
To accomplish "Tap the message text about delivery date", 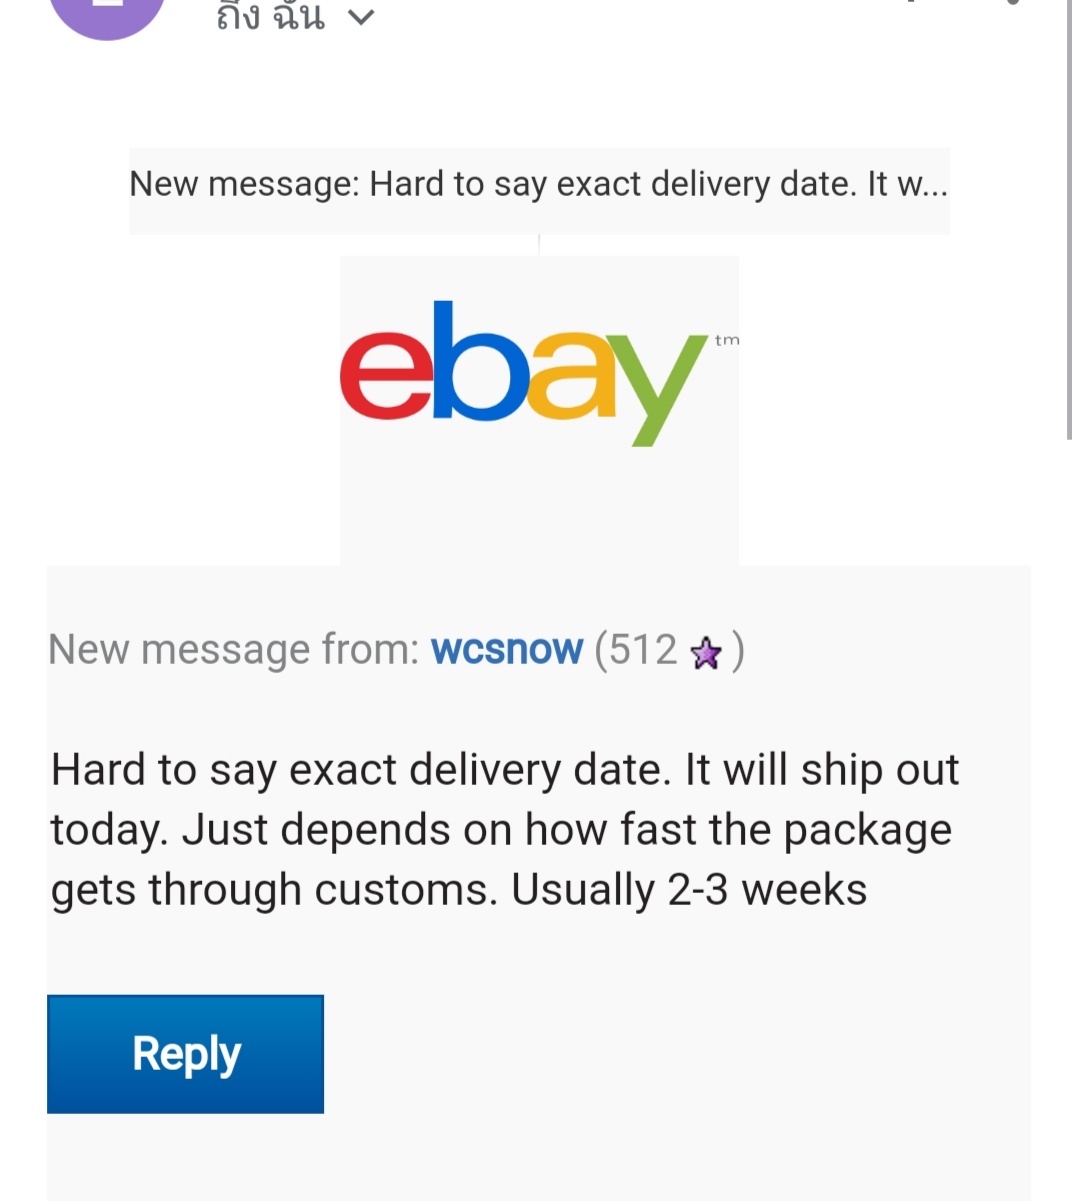I will pos(505,830).
